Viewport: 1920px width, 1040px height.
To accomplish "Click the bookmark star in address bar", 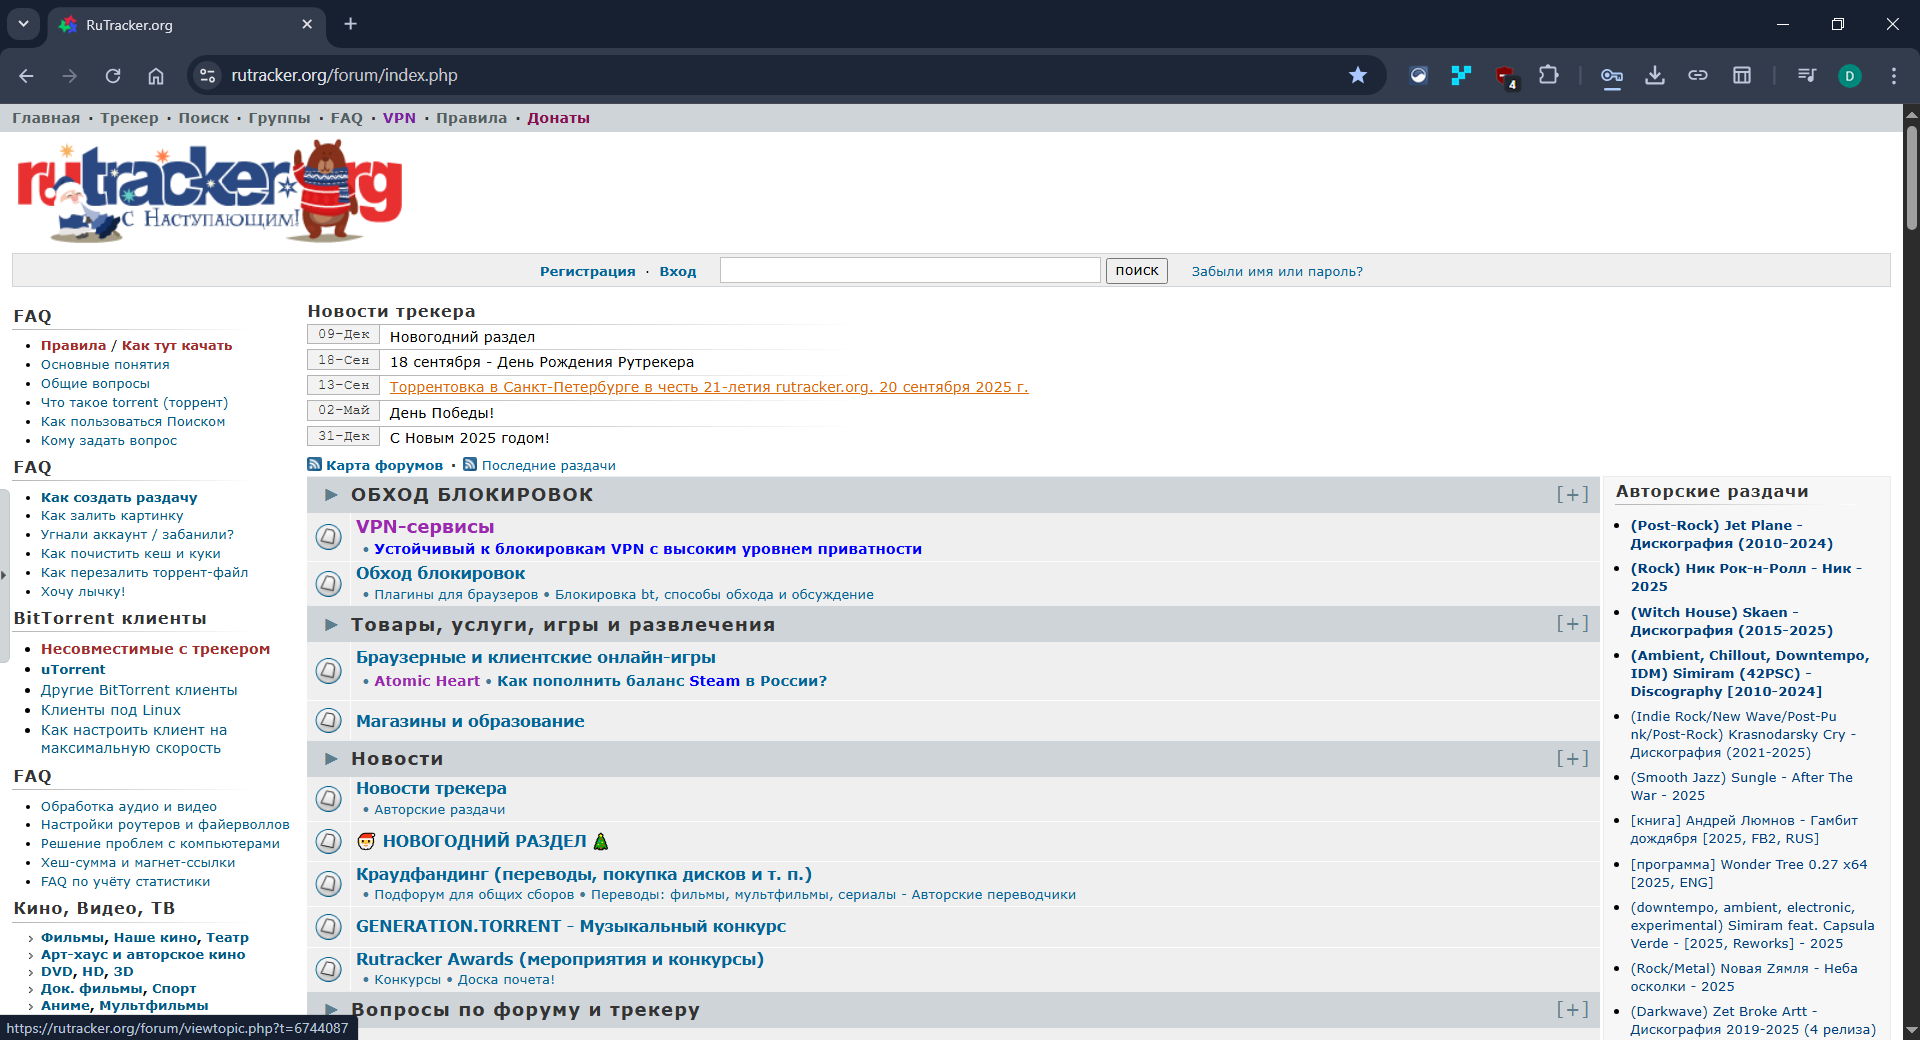I will 1357,75.
